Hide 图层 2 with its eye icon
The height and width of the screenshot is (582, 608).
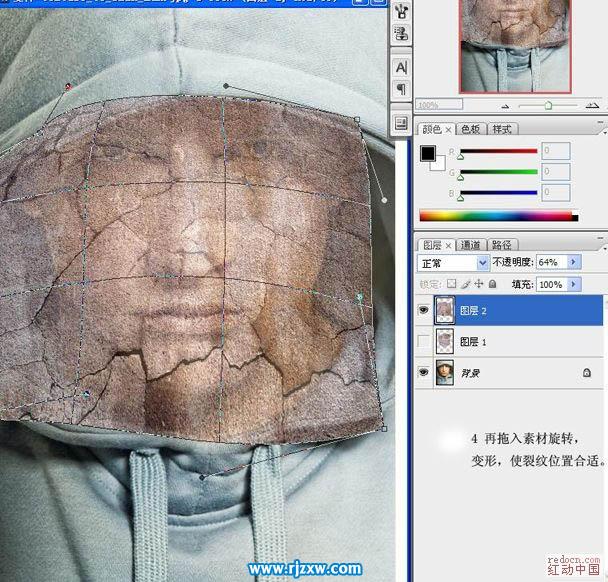[423, 310]
